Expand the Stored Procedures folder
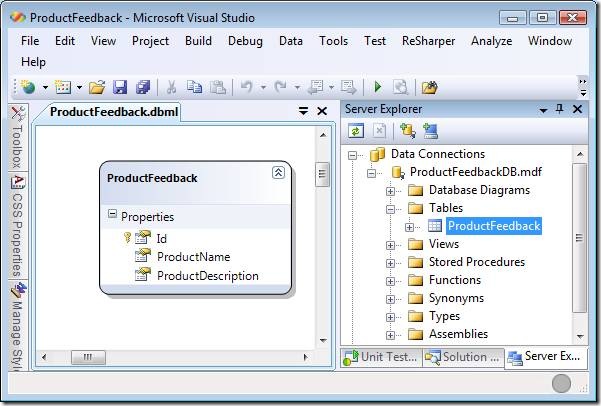This screenshot has height=406, width=601. [390, 263]
